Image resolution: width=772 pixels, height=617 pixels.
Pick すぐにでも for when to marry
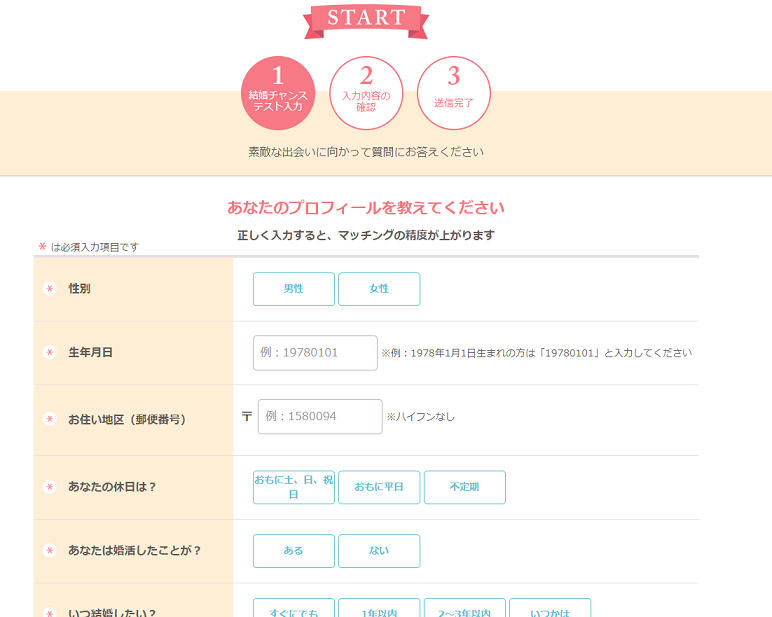(293, 609)
